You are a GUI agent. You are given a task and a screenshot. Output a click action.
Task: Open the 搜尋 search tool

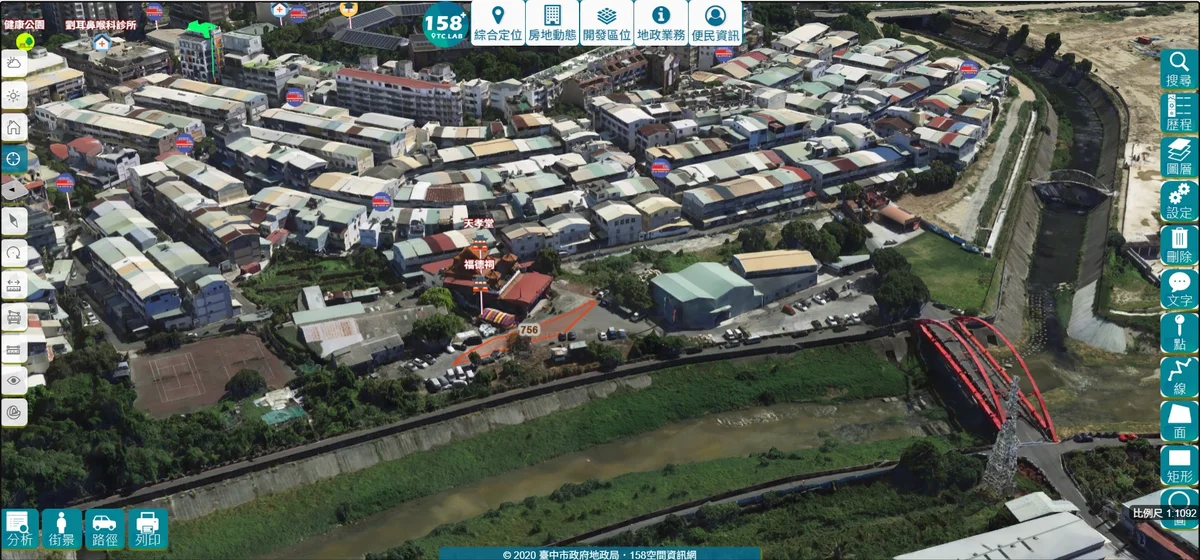[x=1179, y=70]
